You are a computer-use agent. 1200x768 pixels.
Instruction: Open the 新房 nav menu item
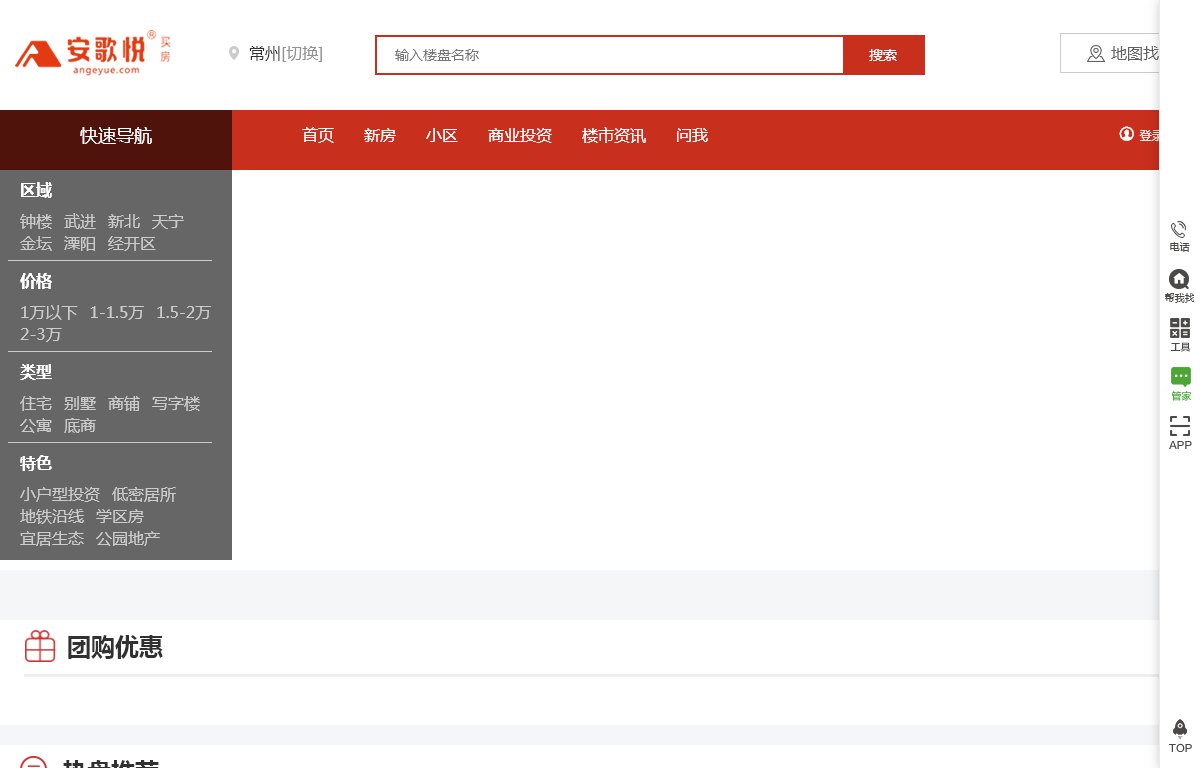[380, 136]
